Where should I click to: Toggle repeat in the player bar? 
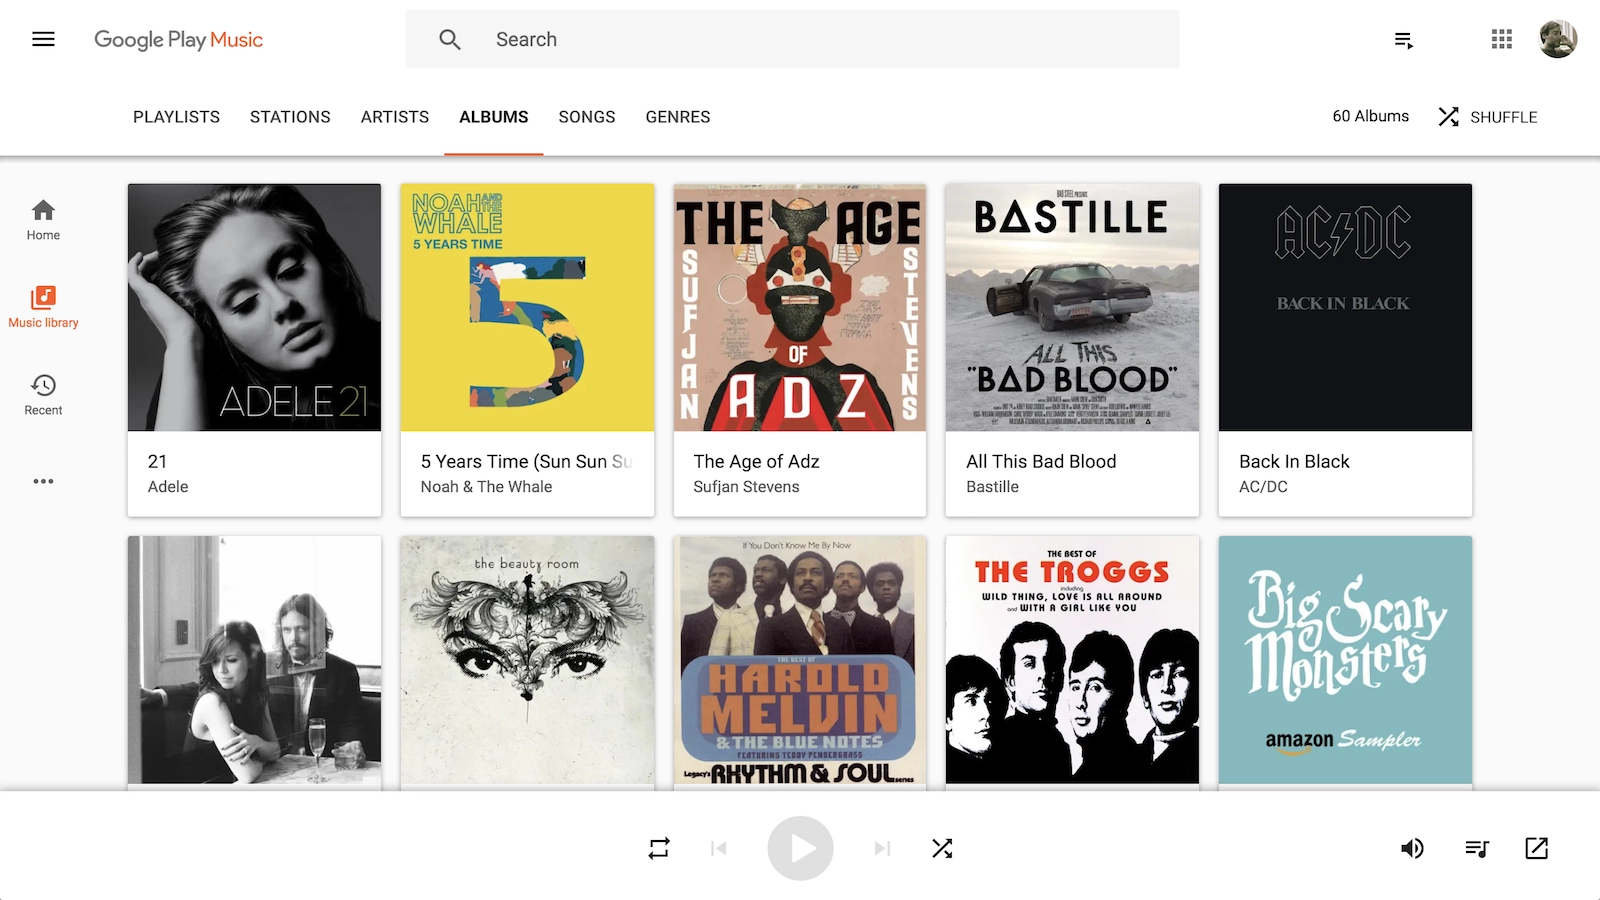point(659,849)
